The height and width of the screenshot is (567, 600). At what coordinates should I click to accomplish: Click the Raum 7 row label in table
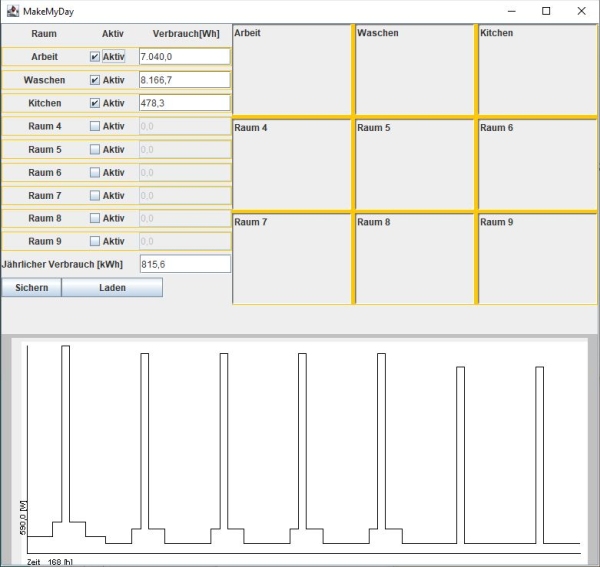44,196
